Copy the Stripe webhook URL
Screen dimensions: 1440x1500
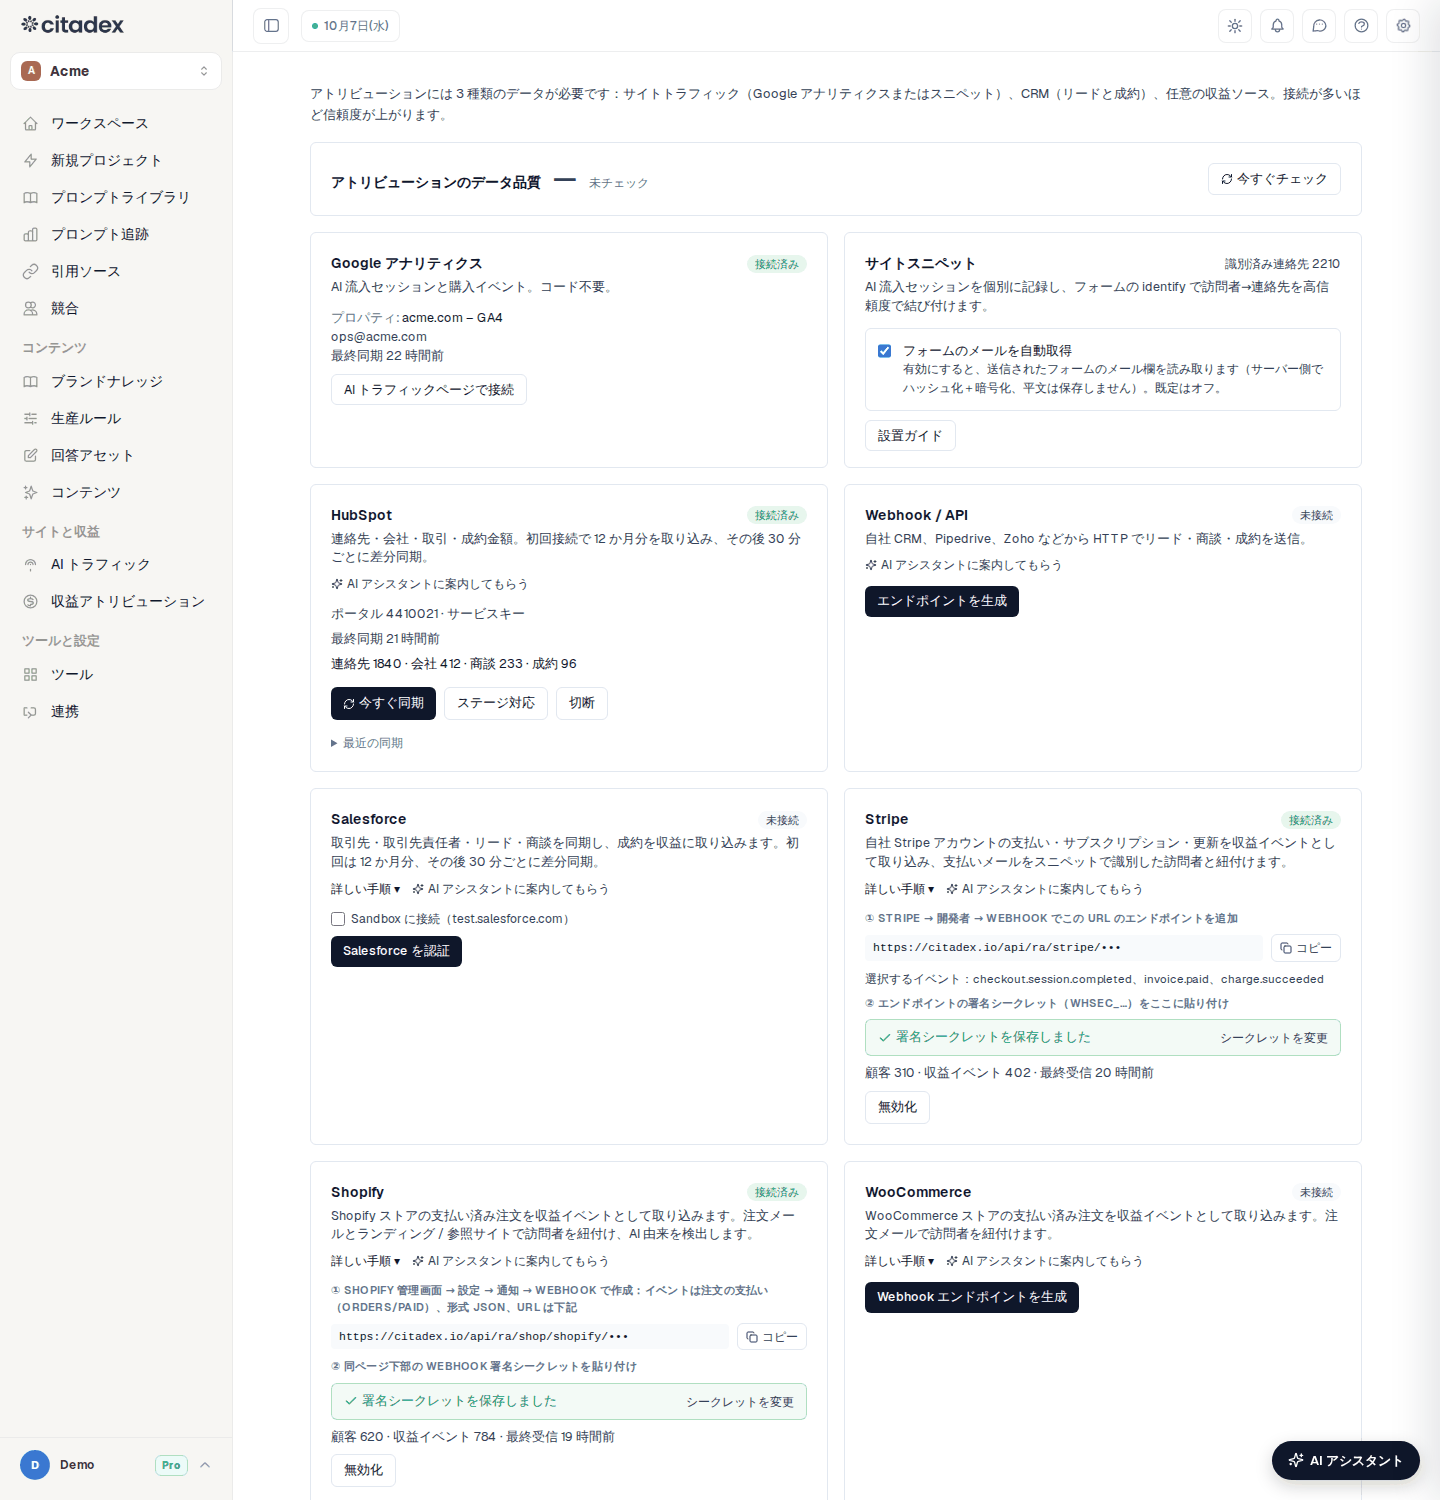click(x=1305, y=948)
